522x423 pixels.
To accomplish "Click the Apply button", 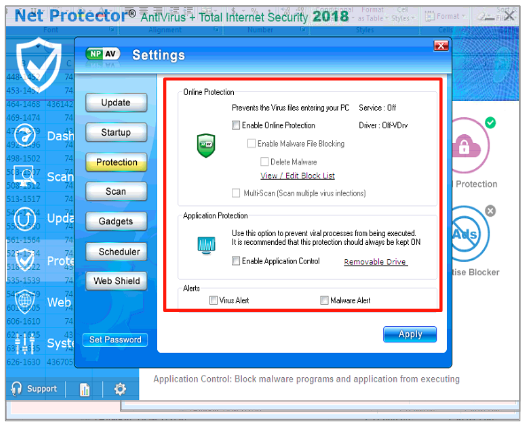I will click(x=410, y=334).
